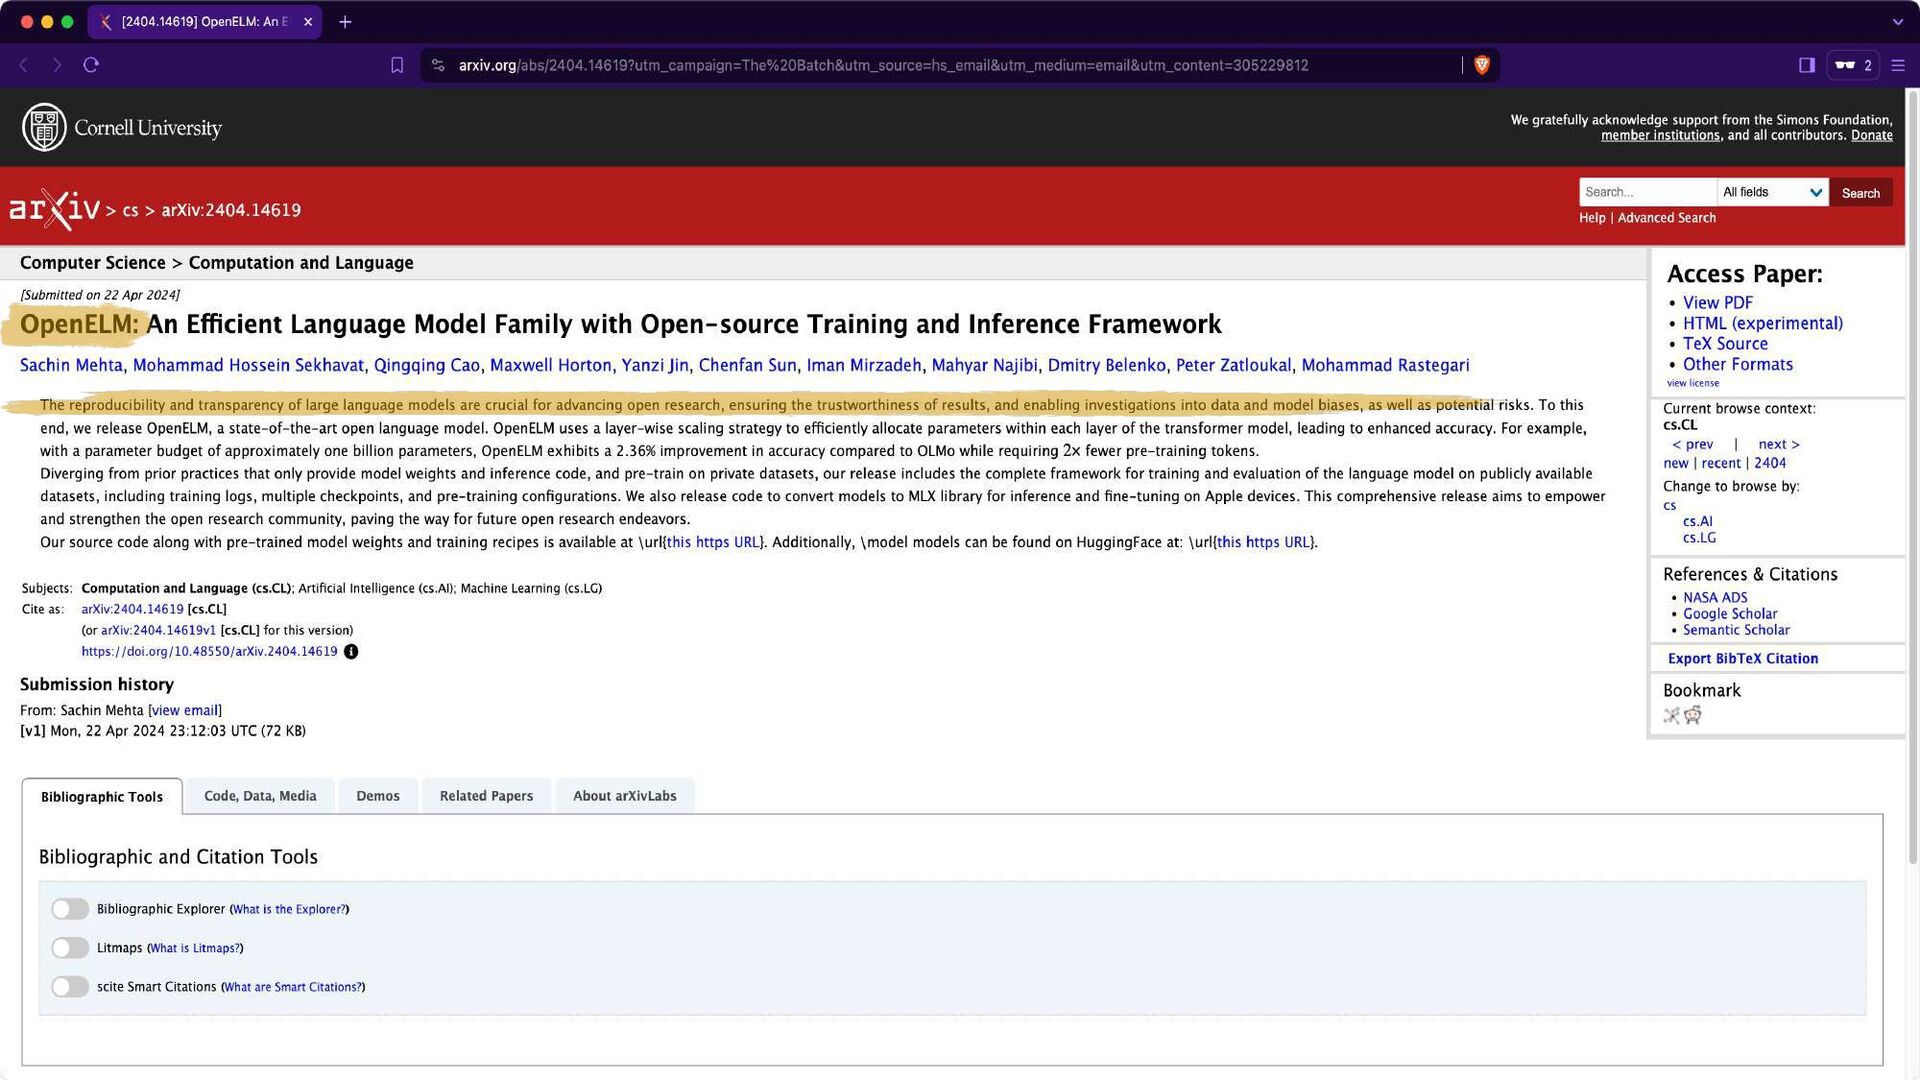Go to prev paper in cs.CL
The image size is (1920, 1080).
[1692, 444]
